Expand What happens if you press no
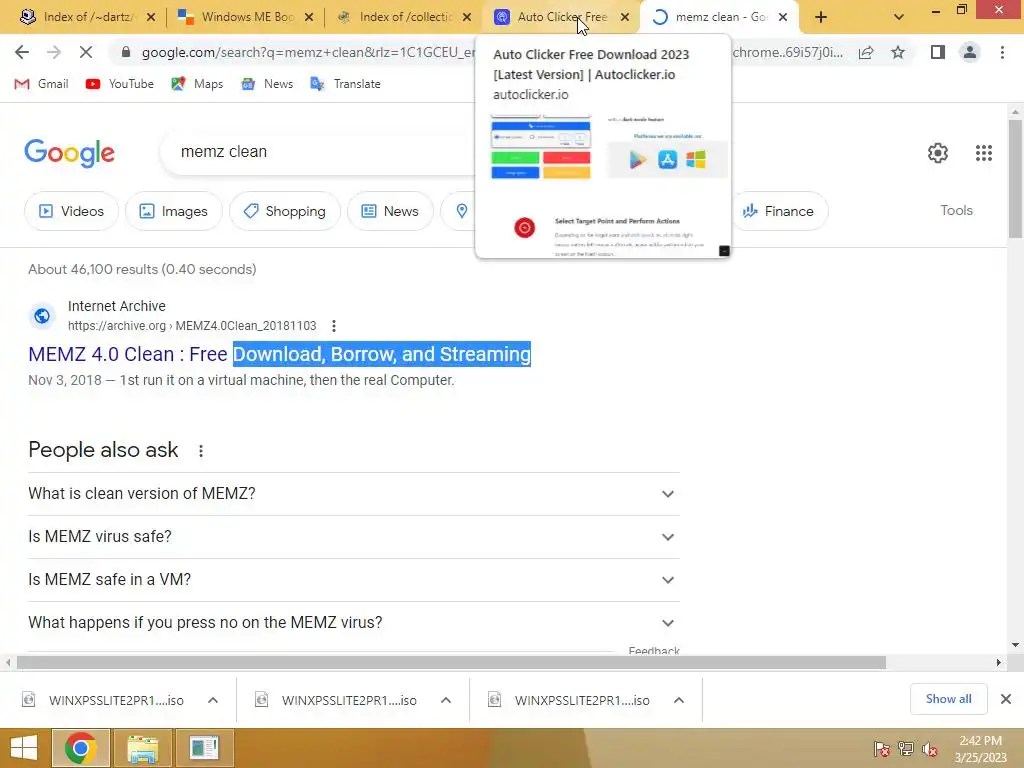This screenshot has width=1024, height=768. click(x=353, y=623)
